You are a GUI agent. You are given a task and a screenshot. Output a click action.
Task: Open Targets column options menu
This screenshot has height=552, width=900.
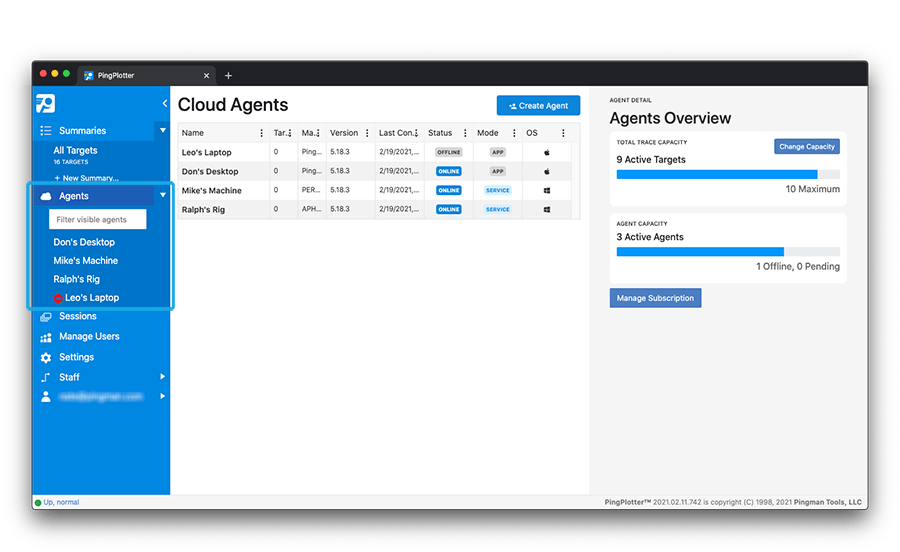coord(290,133)
